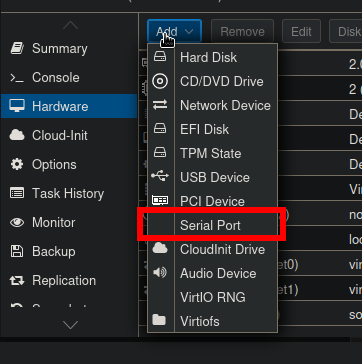Pick EFI Disk from the menu
362x364 pixels.
212,129
